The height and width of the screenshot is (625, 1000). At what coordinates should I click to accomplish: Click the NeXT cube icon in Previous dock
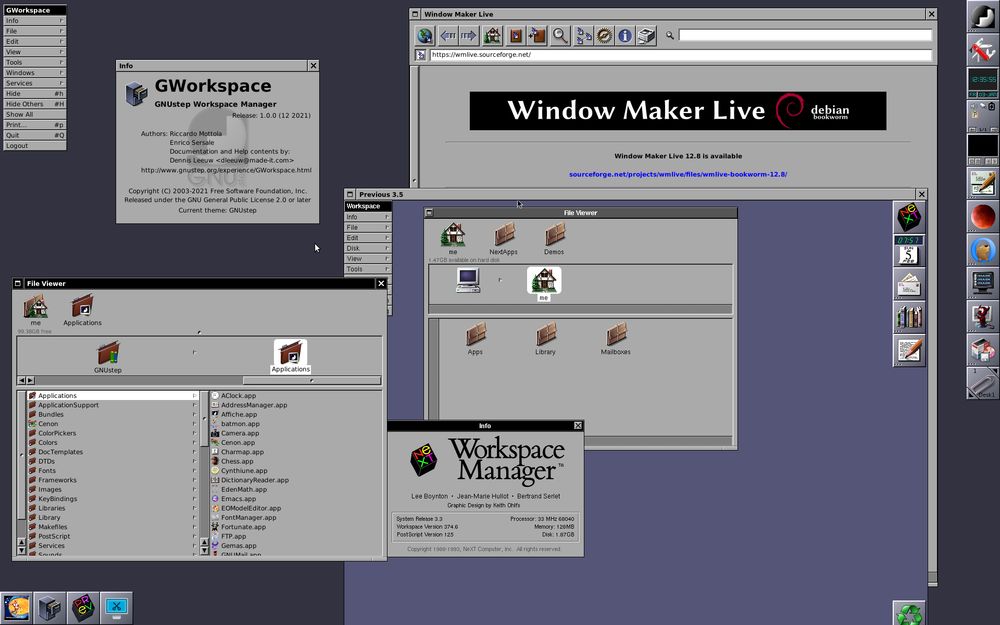909,217
